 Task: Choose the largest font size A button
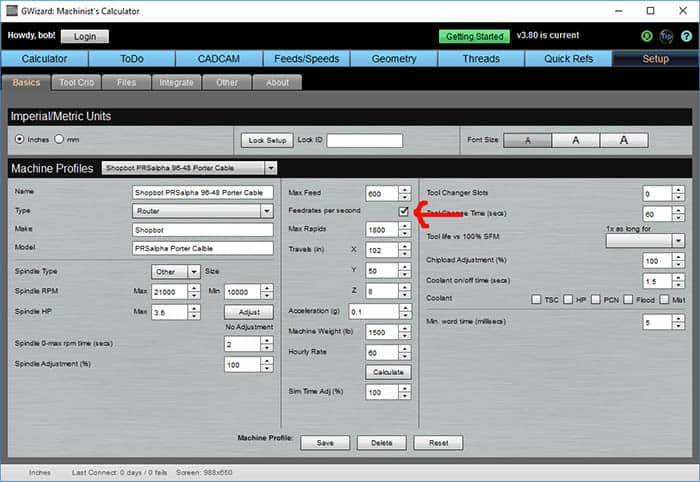[x=624, y=140]
